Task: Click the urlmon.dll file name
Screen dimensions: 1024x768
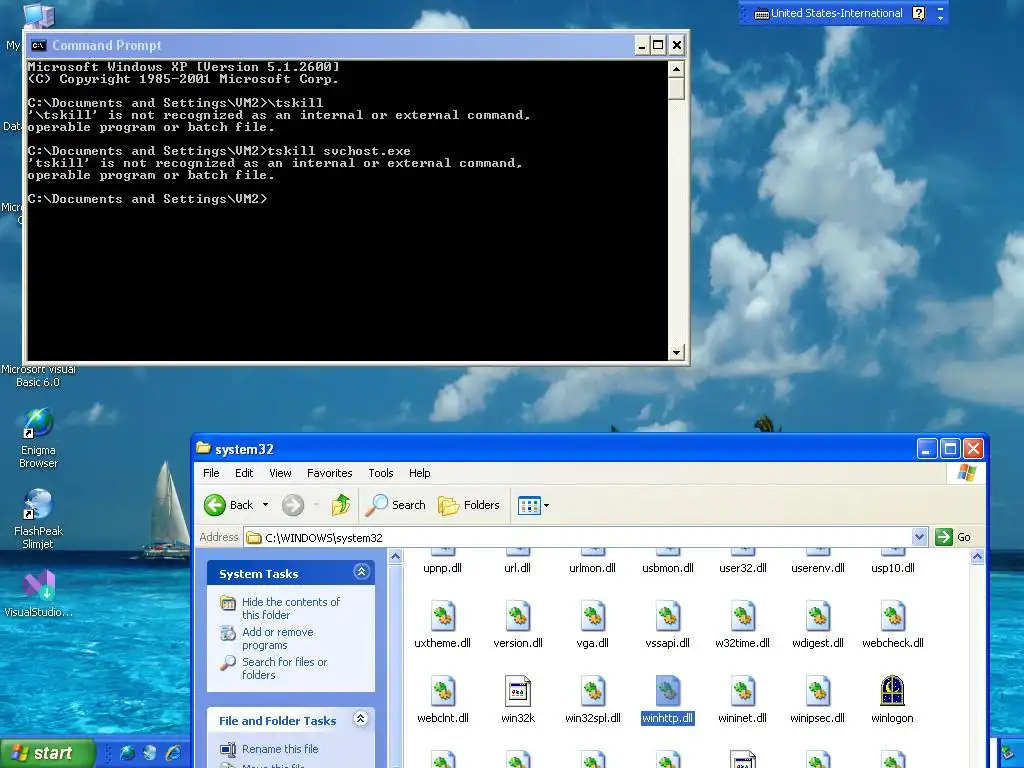Action: click(x=592, y=568)
